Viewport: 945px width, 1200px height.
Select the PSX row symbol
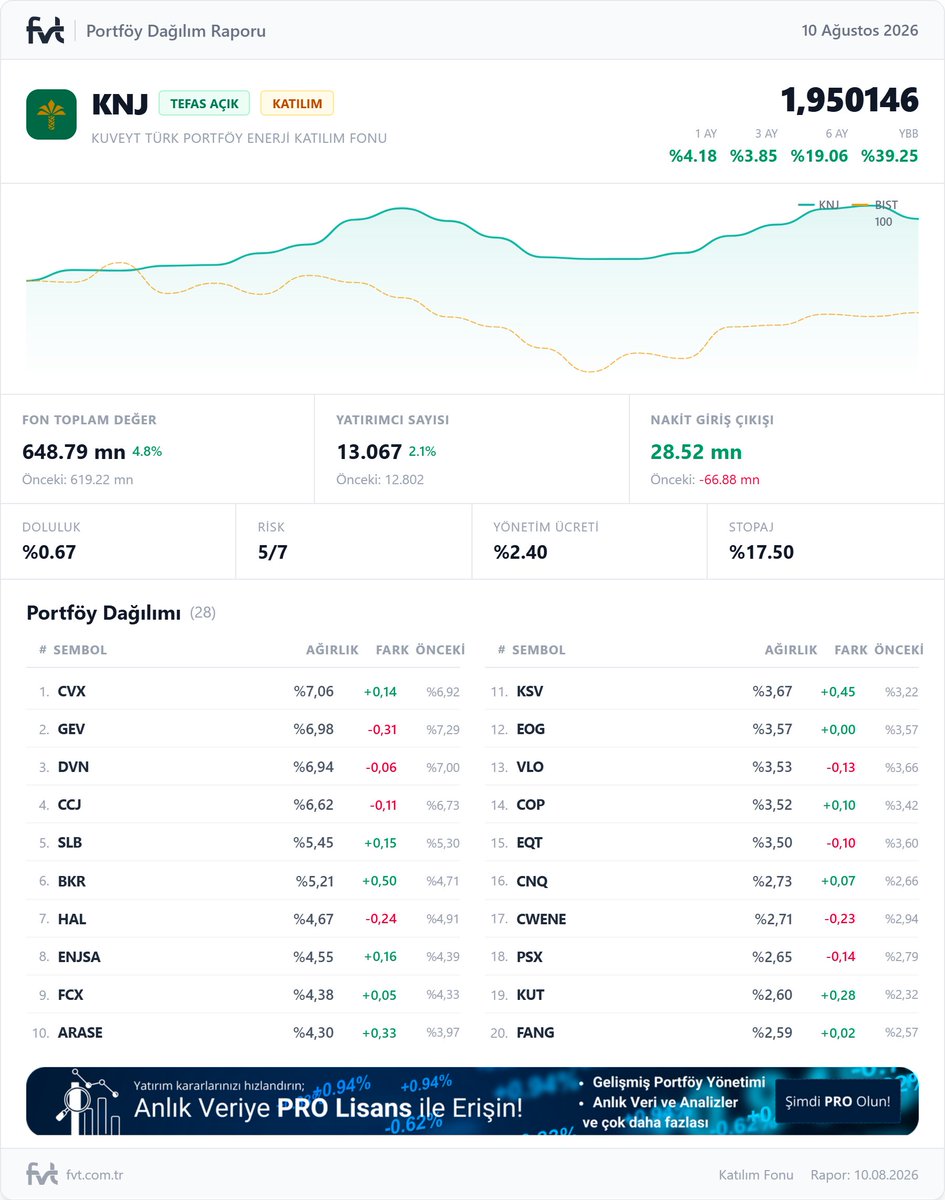529,957
